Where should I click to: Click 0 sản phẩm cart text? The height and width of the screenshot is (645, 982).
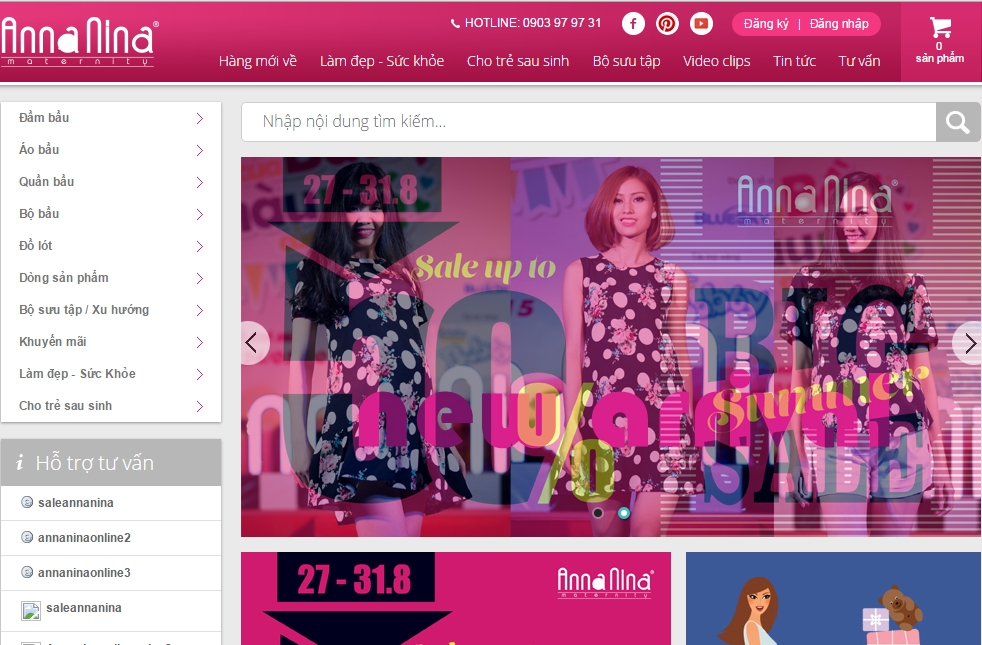click(939, 52)
